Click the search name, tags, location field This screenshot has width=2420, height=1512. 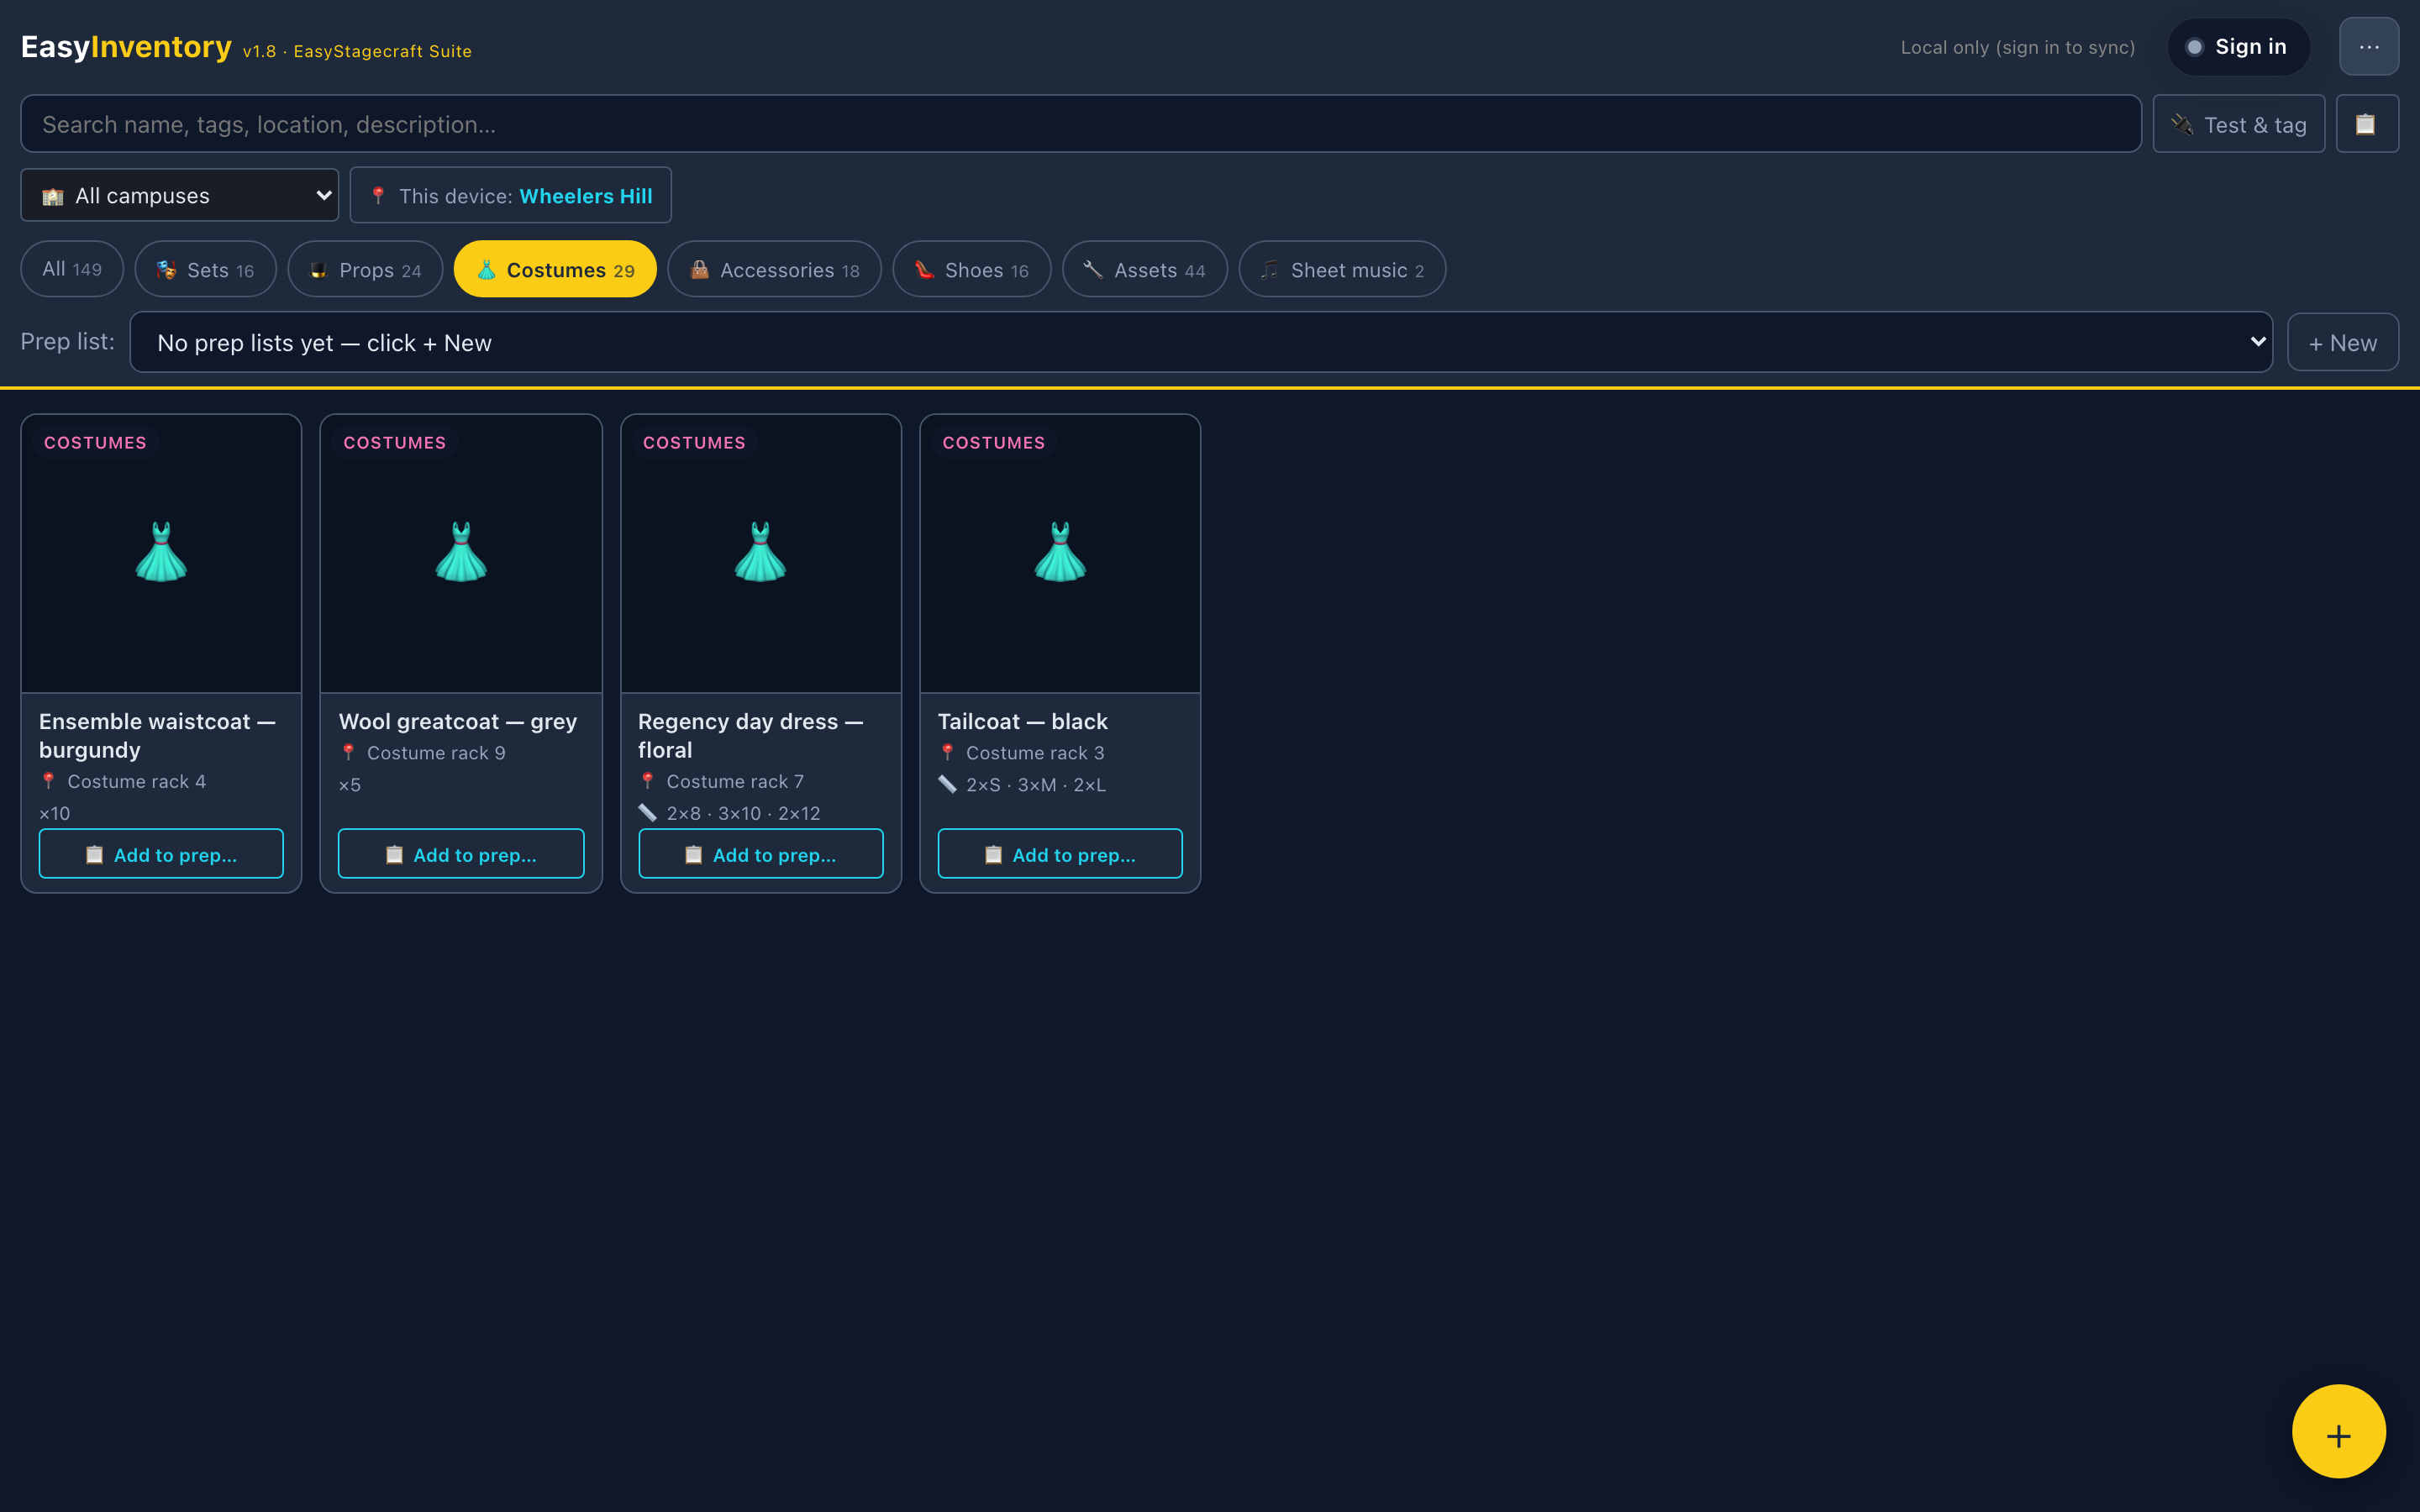coord(1080,124)
